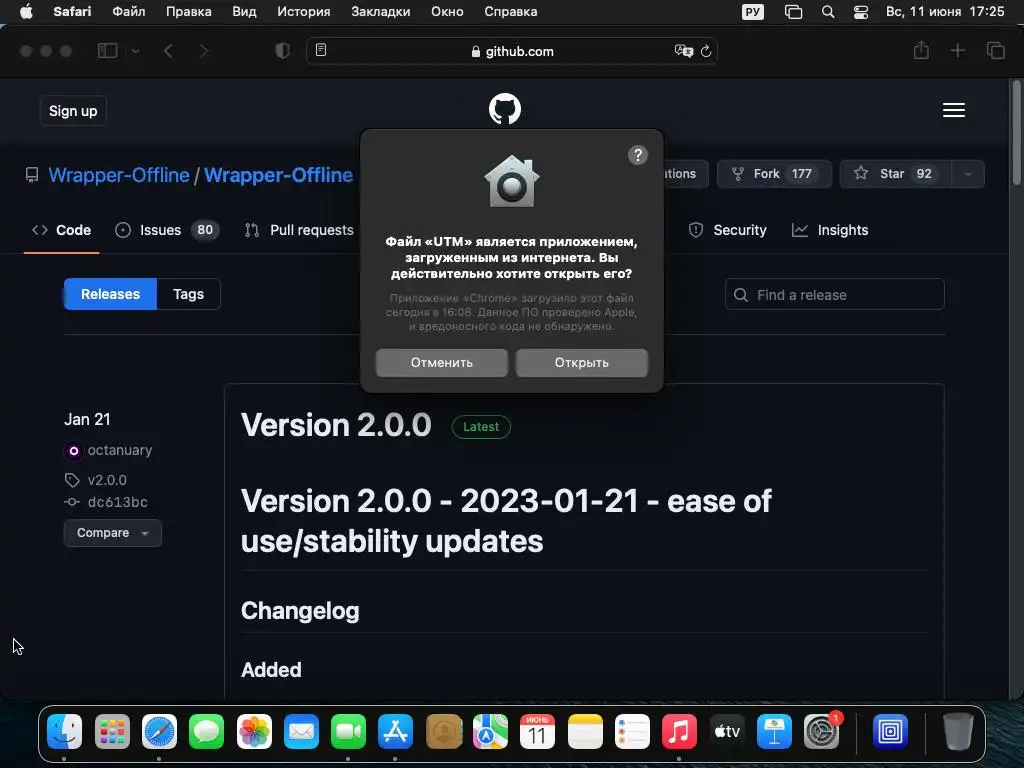Show tab overview
1024x768 pixels.
click(996, 50)
